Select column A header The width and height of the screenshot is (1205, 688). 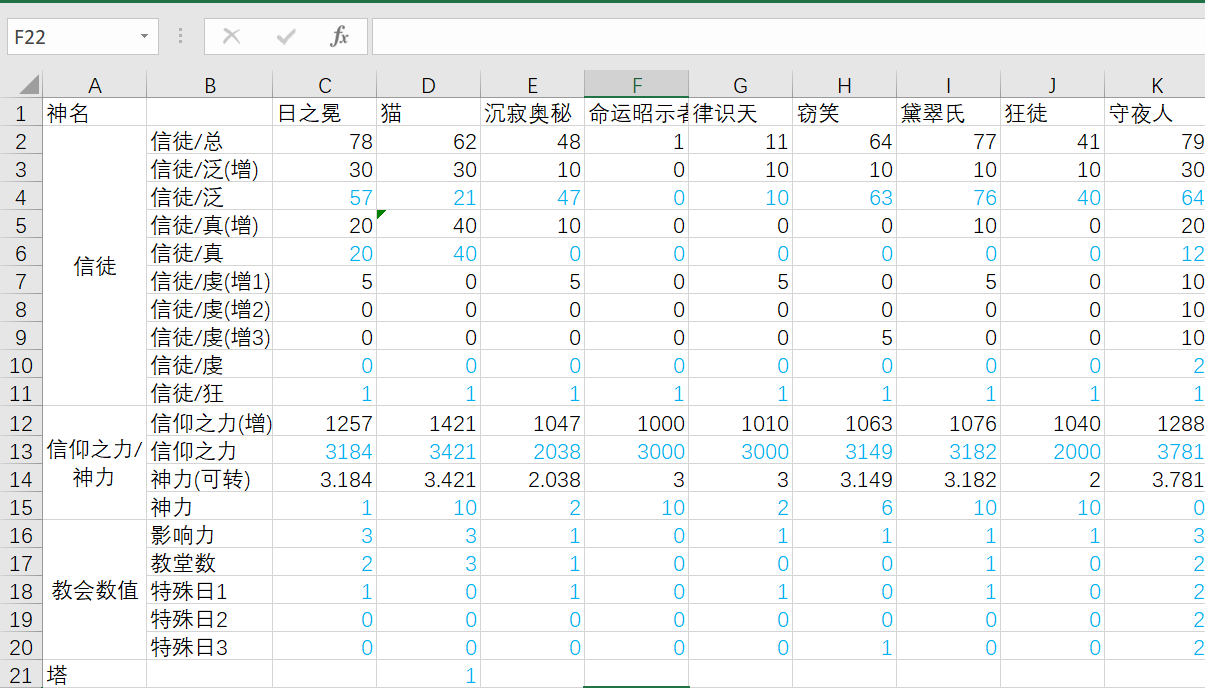[x=95, y=85]
